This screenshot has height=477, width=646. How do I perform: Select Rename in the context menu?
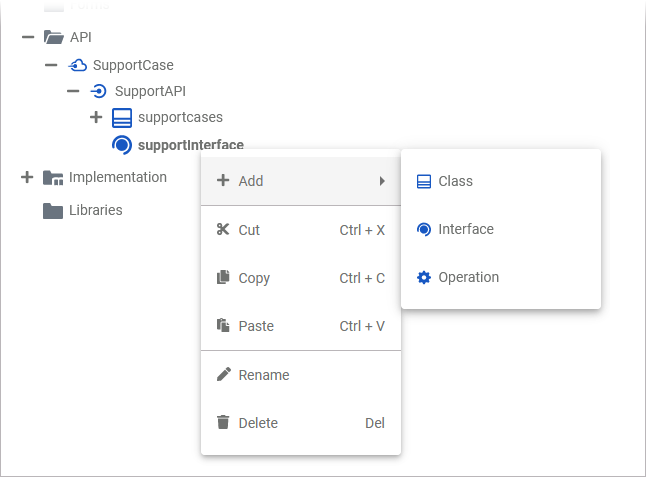(x=264, y=375)
